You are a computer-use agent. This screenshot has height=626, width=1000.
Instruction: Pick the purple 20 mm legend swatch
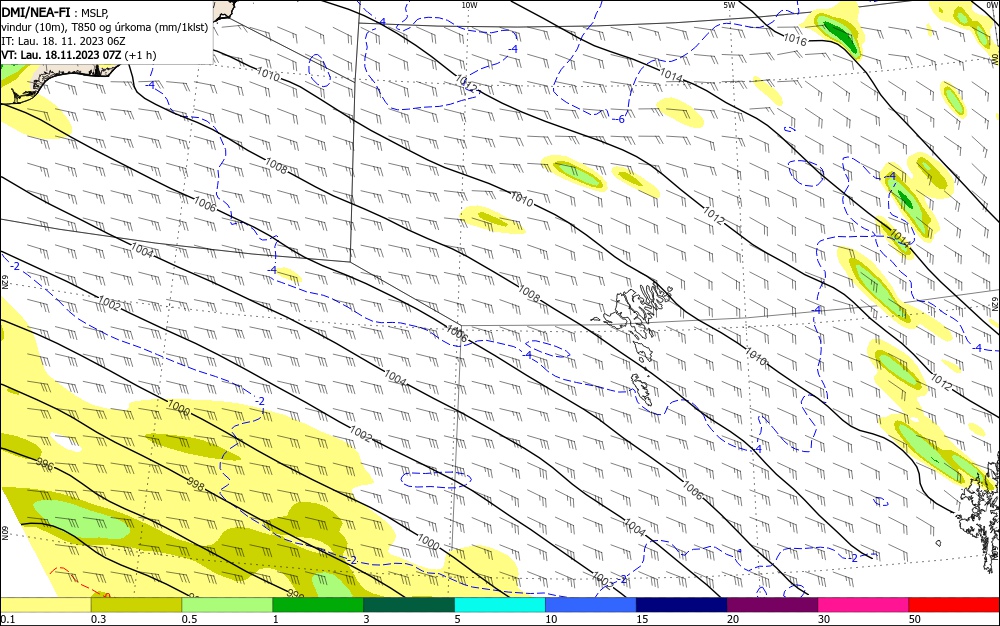(772, 605)
